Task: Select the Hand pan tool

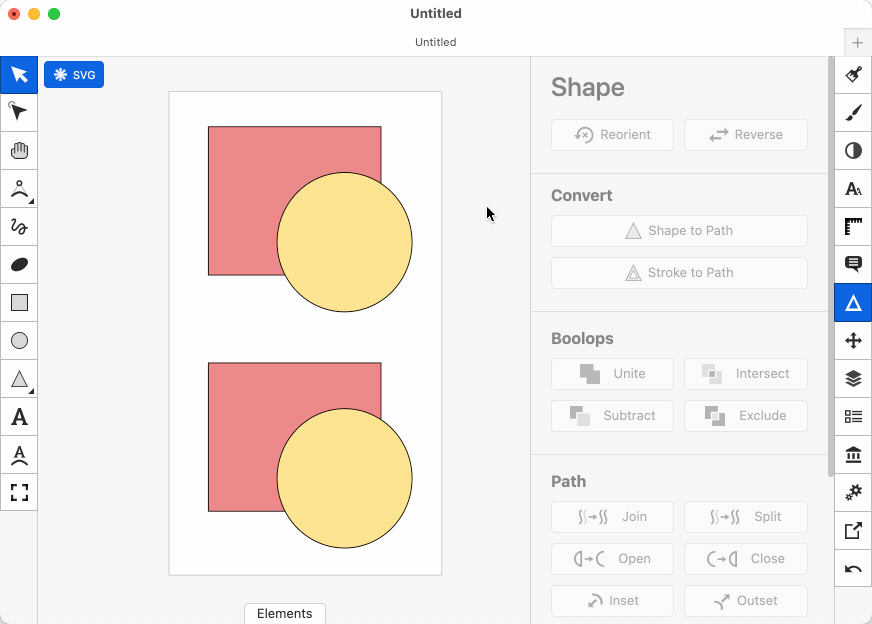Action: [19, 151]
